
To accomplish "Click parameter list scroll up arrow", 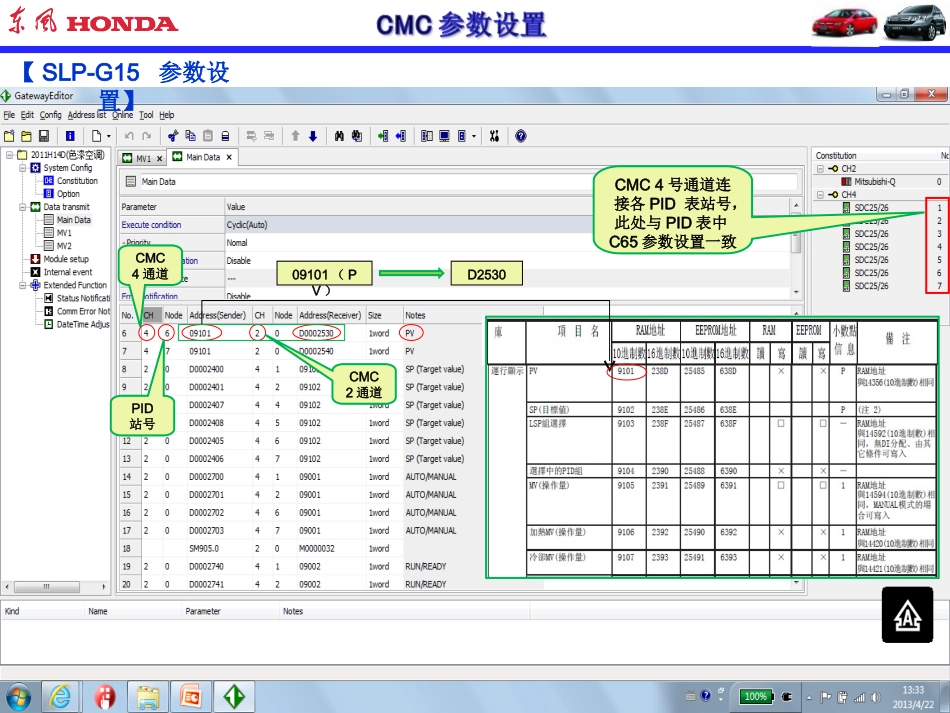I will (x=796, y=207).
